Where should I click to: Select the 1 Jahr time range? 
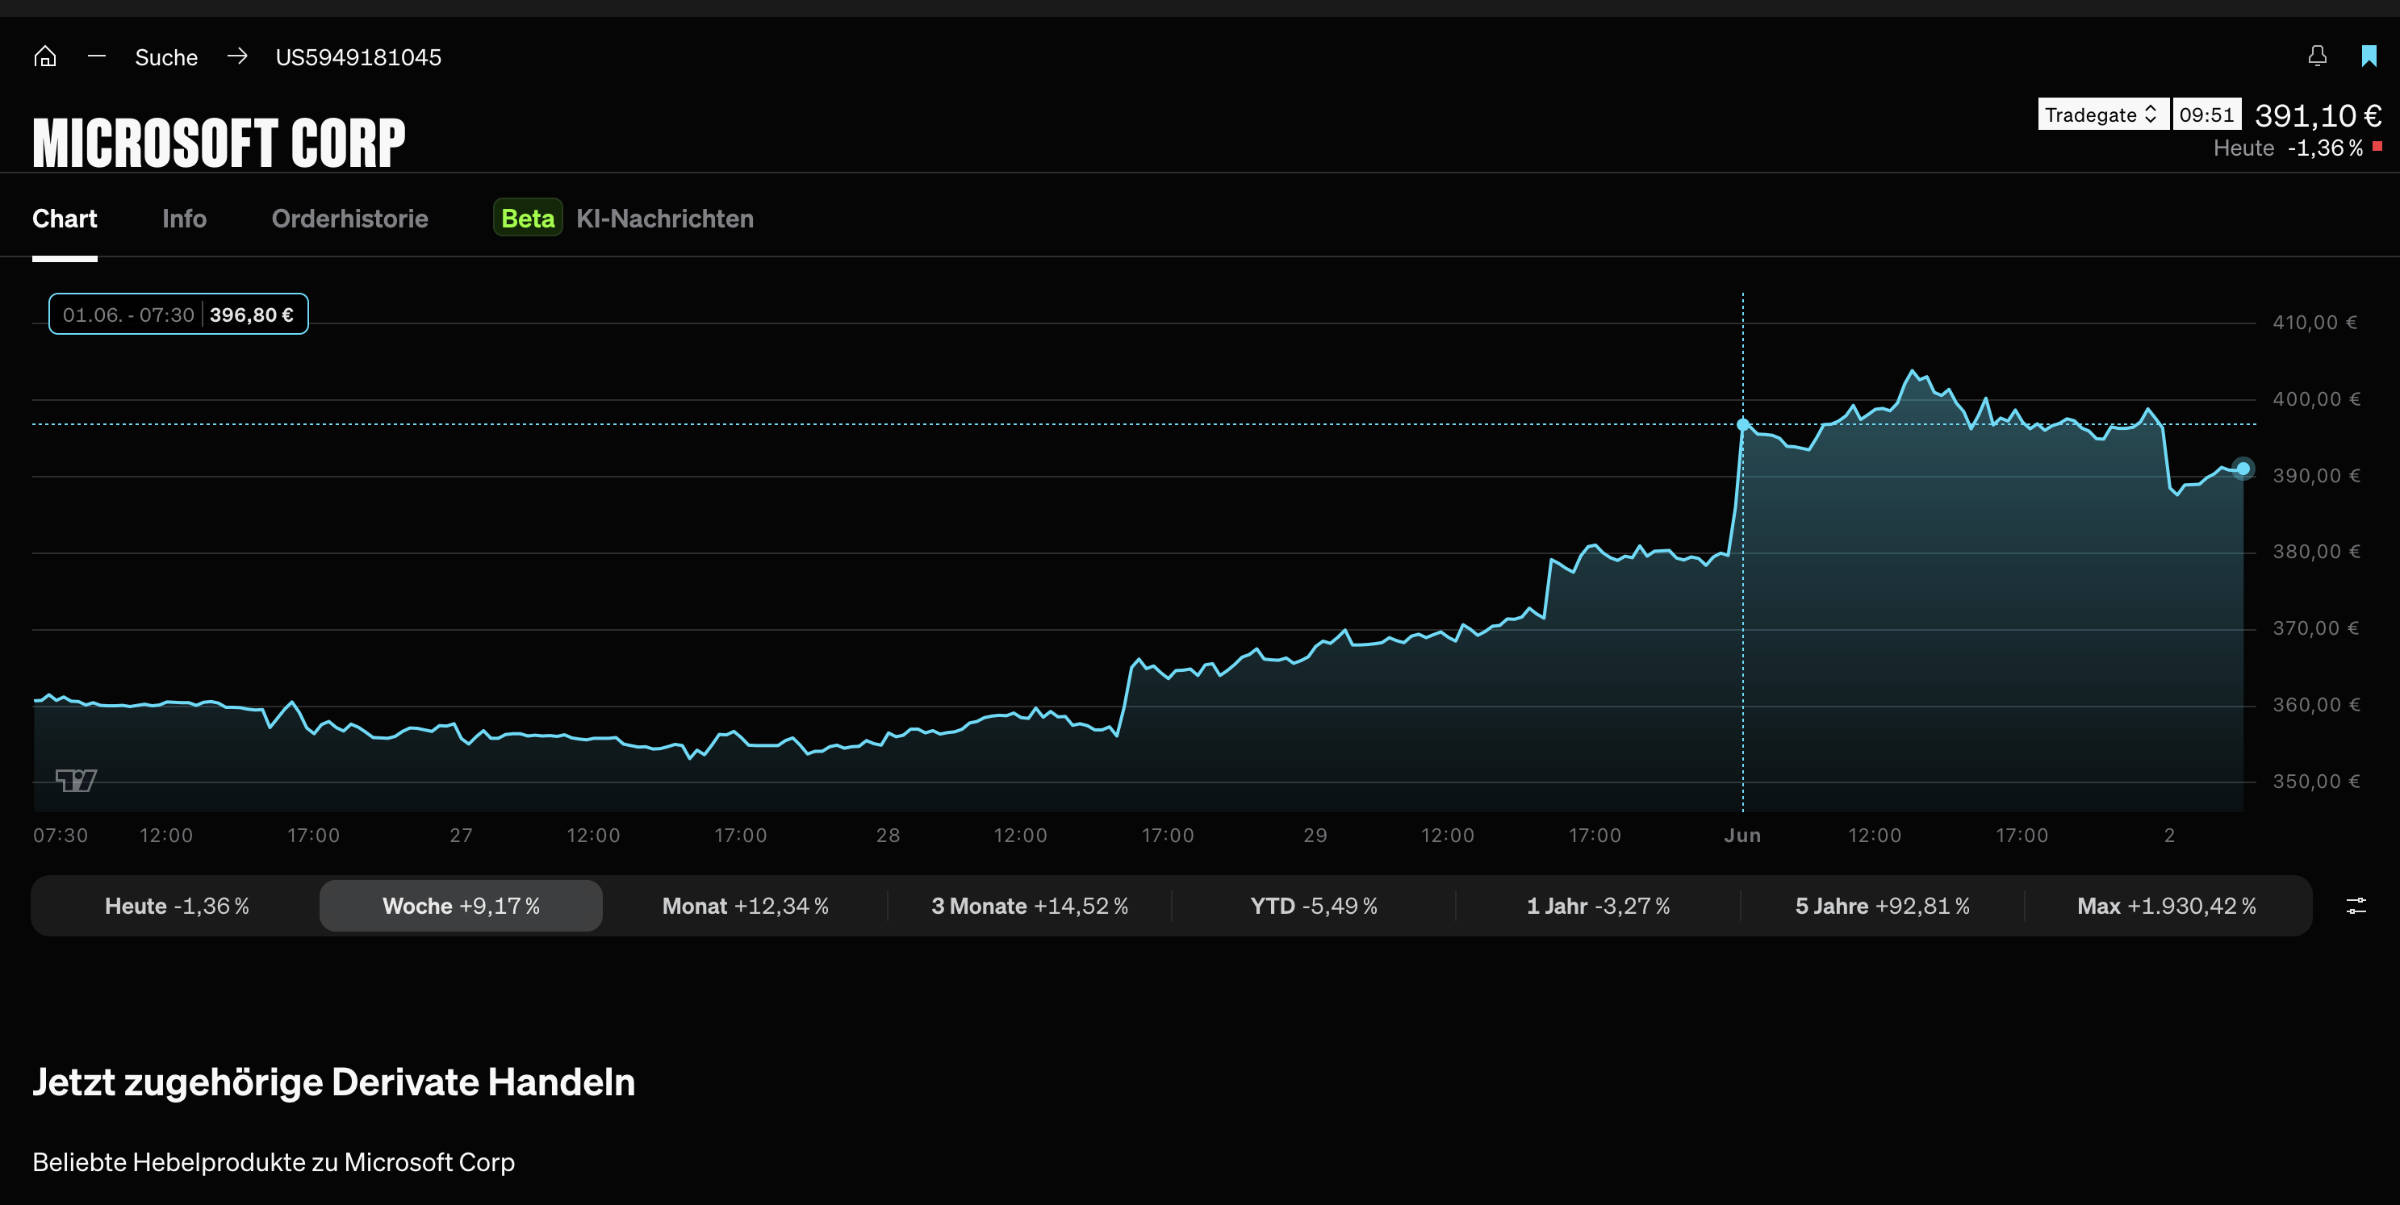[1598, 906]
